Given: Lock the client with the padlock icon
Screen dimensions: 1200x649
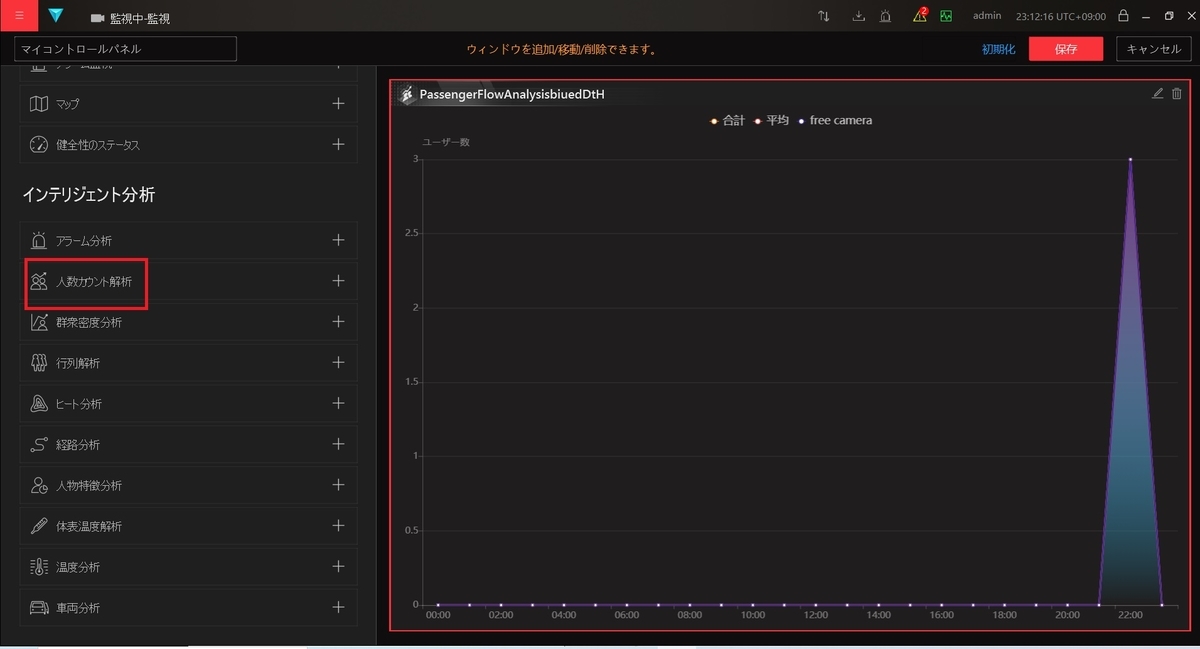Looking at the screenshot, I should (x=1124, y=16).
